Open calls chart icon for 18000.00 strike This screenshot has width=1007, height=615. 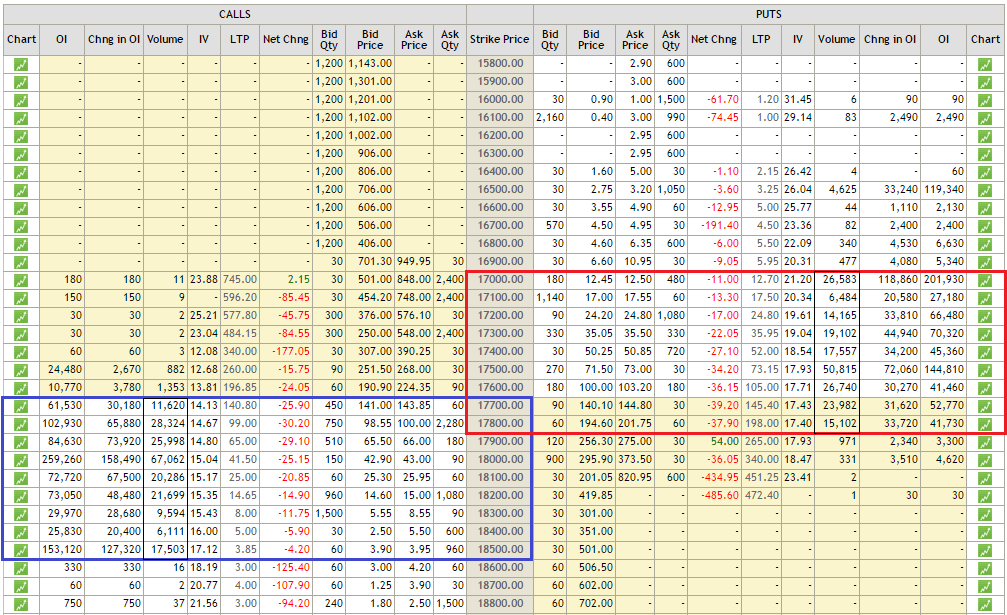21,460
